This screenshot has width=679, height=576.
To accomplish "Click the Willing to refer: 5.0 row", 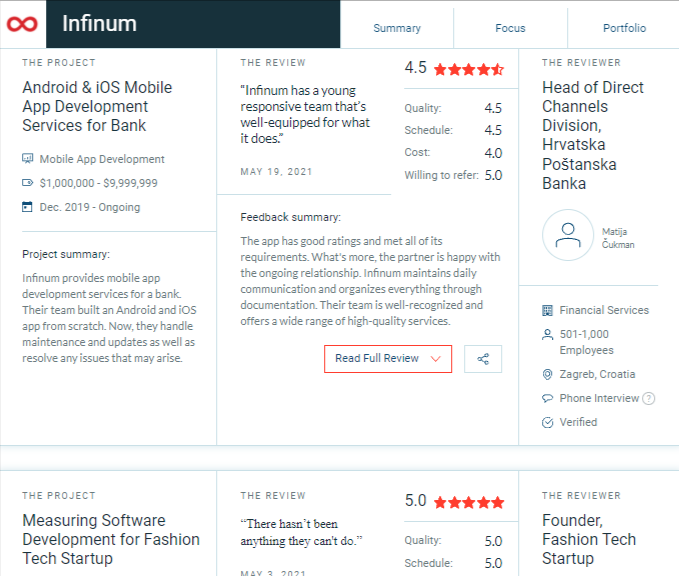I will click(x=453, y=175).
